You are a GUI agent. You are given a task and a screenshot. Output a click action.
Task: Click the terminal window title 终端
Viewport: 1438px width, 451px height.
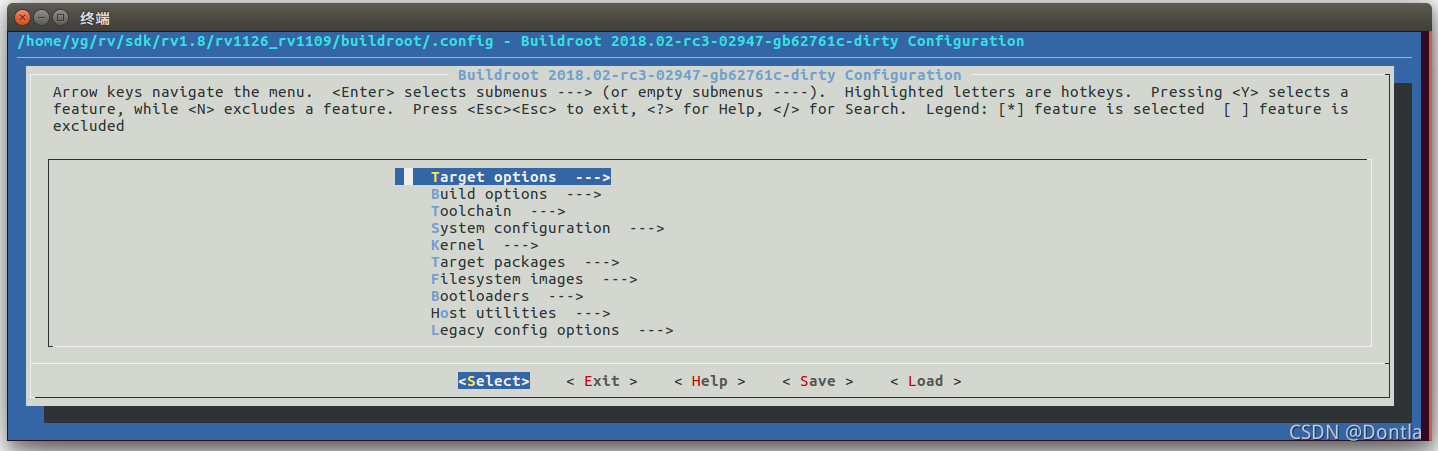tap(94, 17)
